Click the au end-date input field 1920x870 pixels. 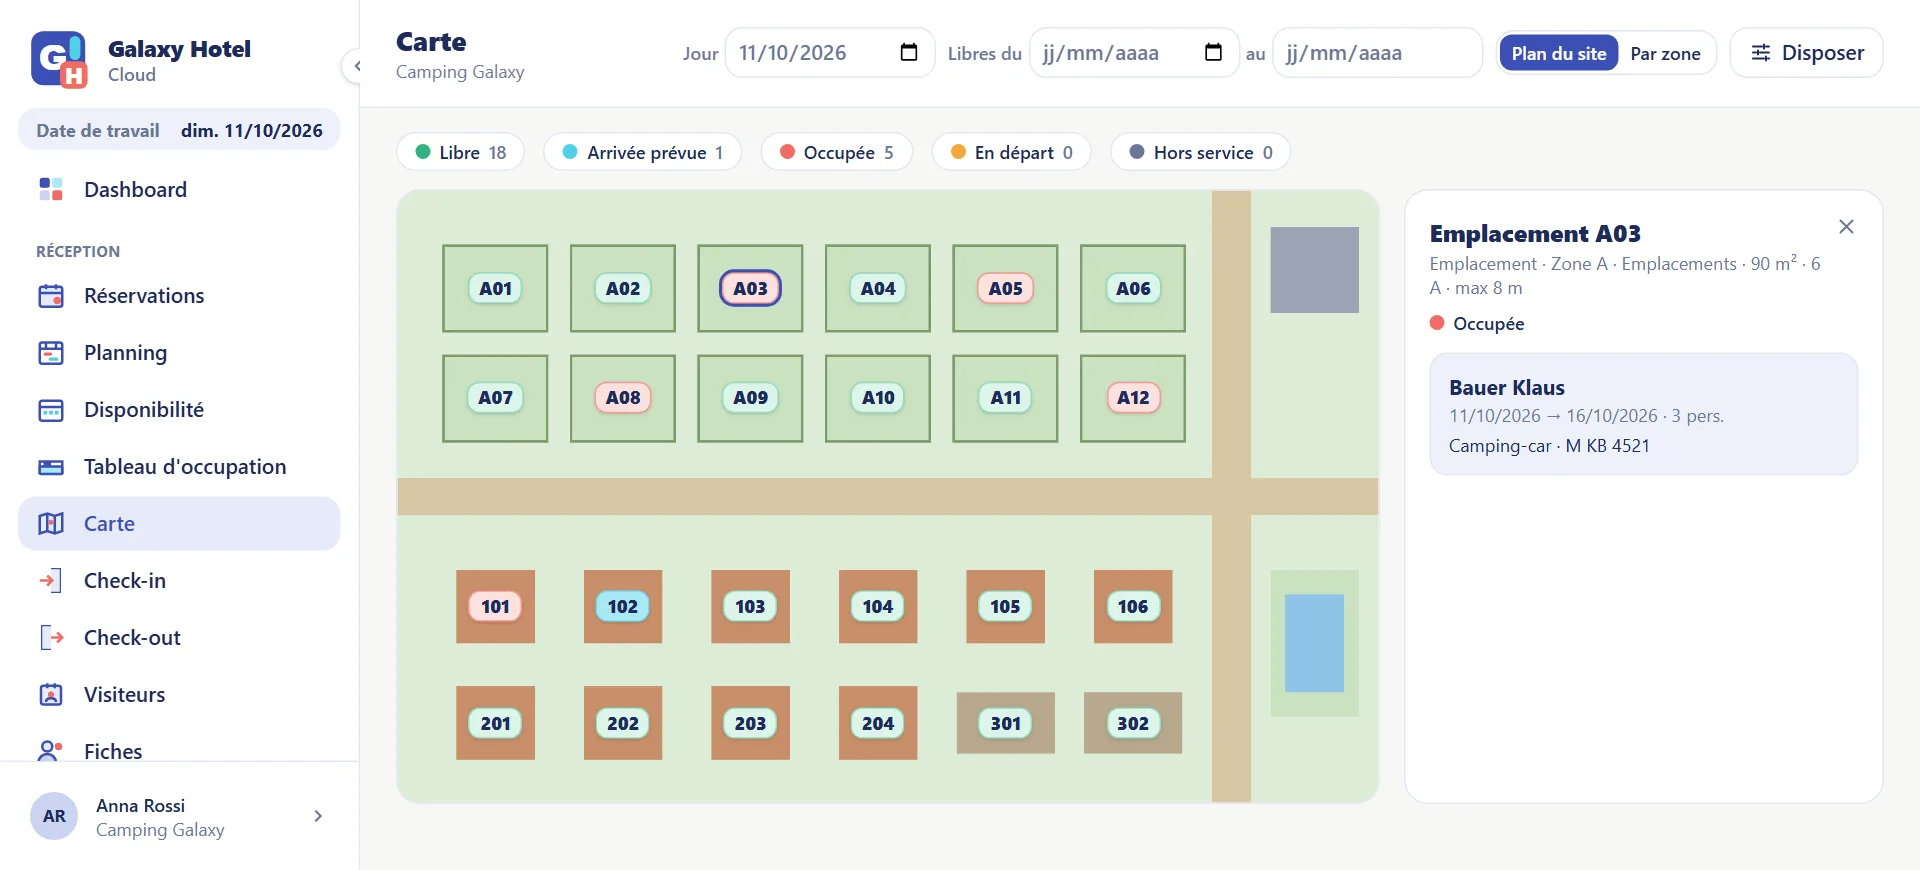point(1377,53)
